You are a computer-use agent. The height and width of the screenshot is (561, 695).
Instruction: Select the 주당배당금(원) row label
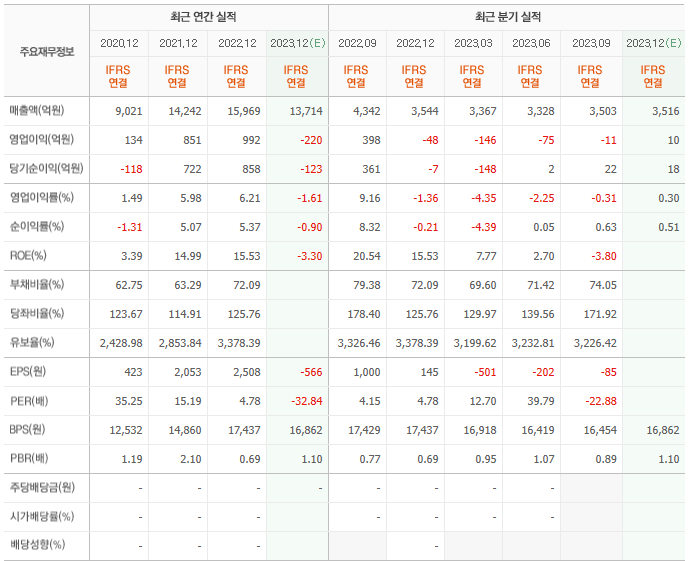[43, 488]
